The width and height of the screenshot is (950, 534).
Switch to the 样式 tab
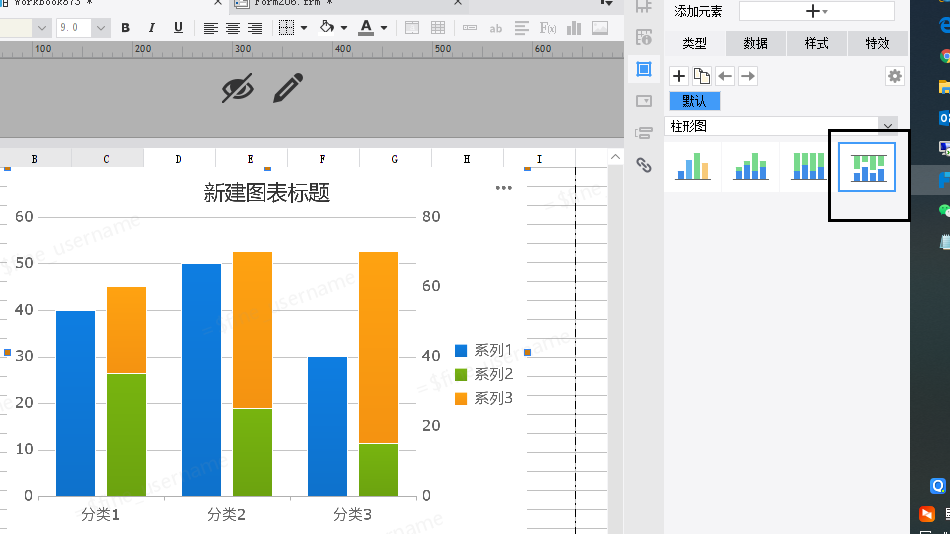(x=816, y=43)
